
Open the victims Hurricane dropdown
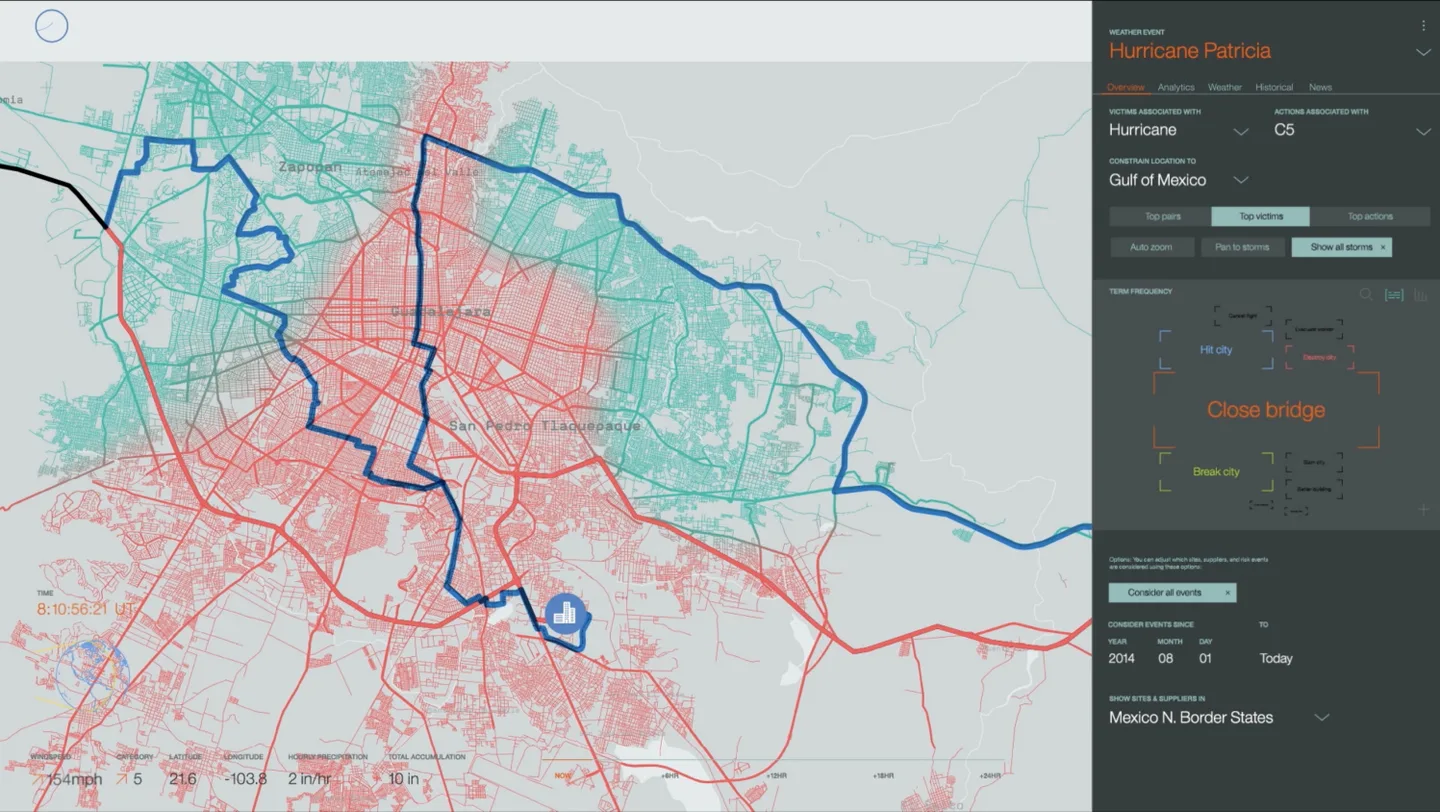[x=1241, y=132]
